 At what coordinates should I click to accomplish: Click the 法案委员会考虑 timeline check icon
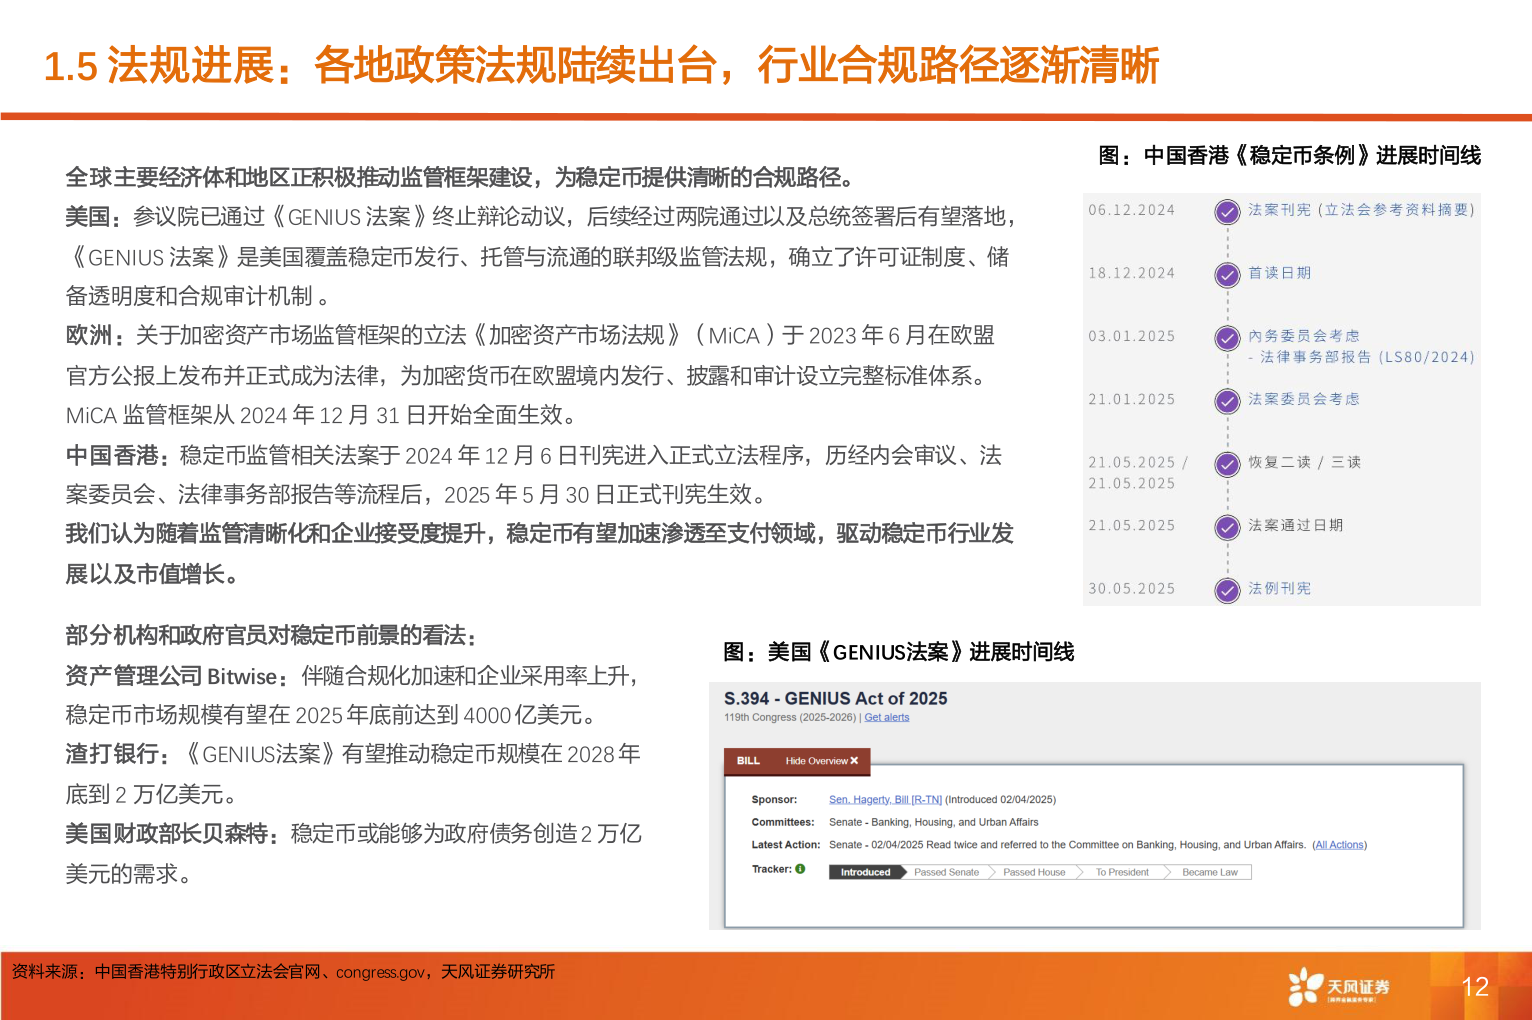click(x=1227, y=401)
